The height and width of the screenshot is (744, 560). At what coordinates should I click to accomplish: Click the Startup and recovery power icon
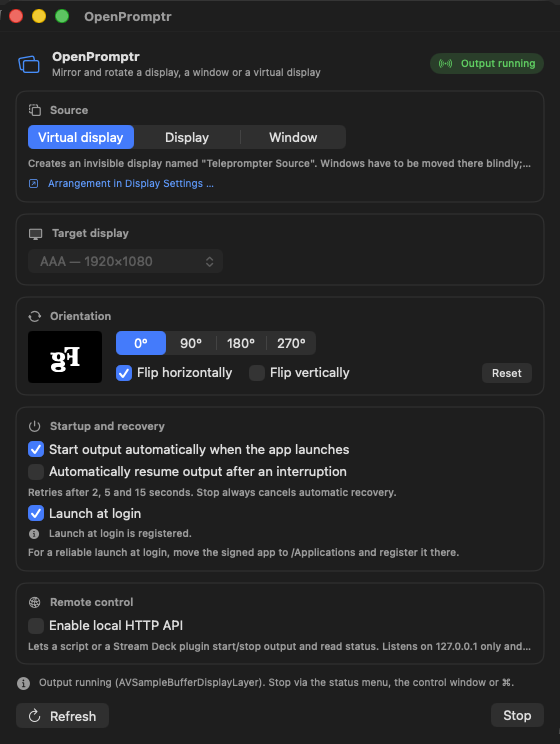pyautogui.click(x=35, y=427)
